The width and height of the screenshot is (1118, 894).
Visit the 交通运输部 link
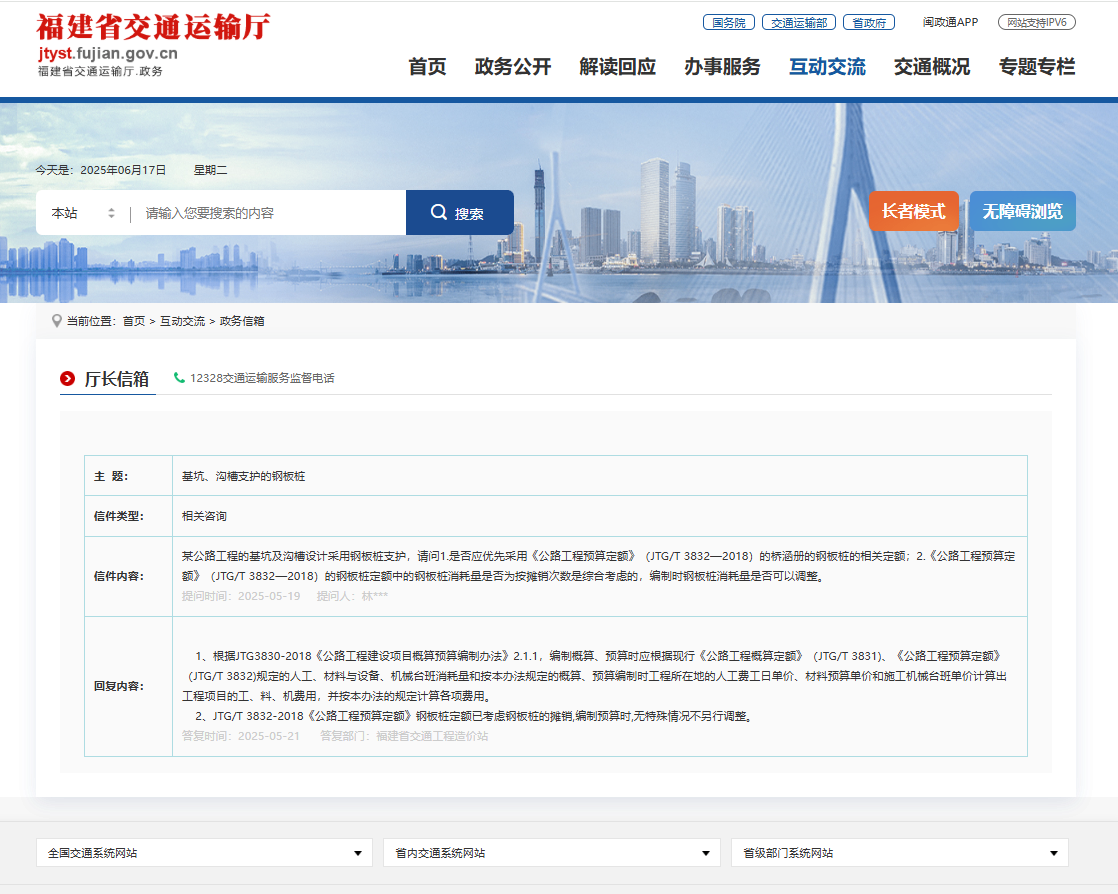[798, 22]
